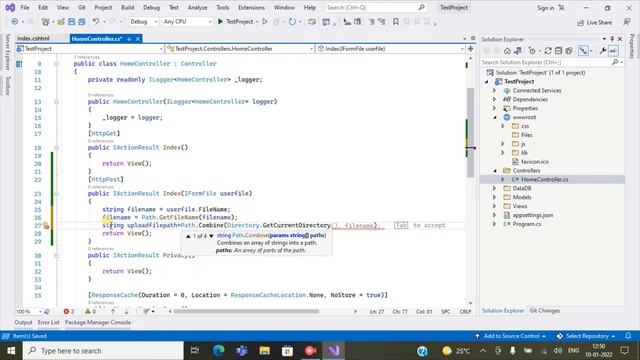Click the error count indicator in editor status
Viewport: 640px width, 360px height.
(69, 311)
